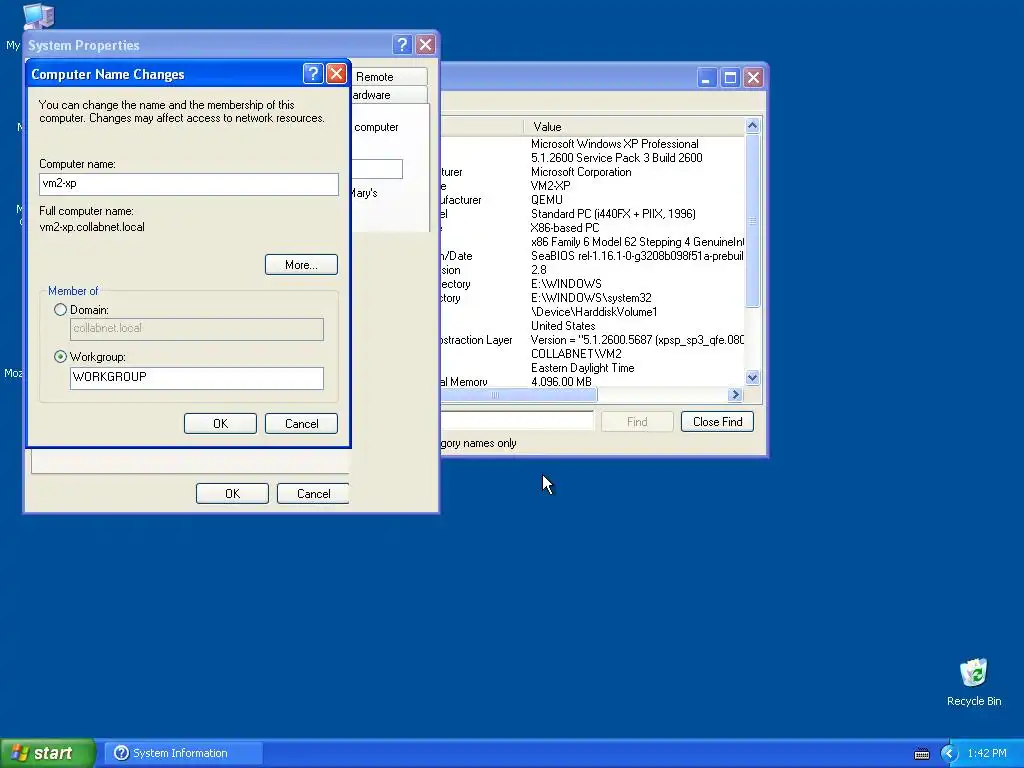Click the 1:42 PM clock in taskbar
Screen dimensions: 1024x768
pyautogui.click(x=987, y=753)
